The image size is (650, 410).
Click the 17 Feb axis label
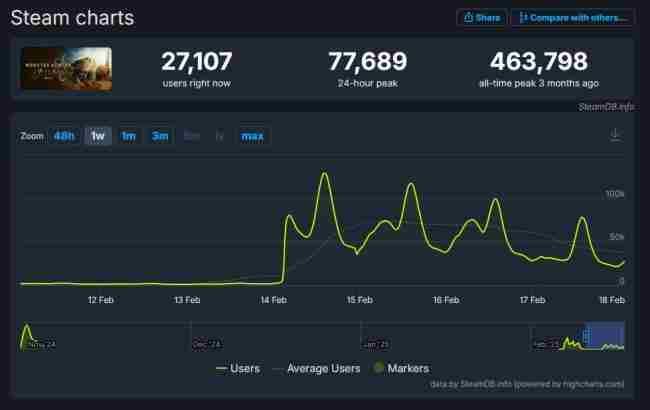(533, 300)
